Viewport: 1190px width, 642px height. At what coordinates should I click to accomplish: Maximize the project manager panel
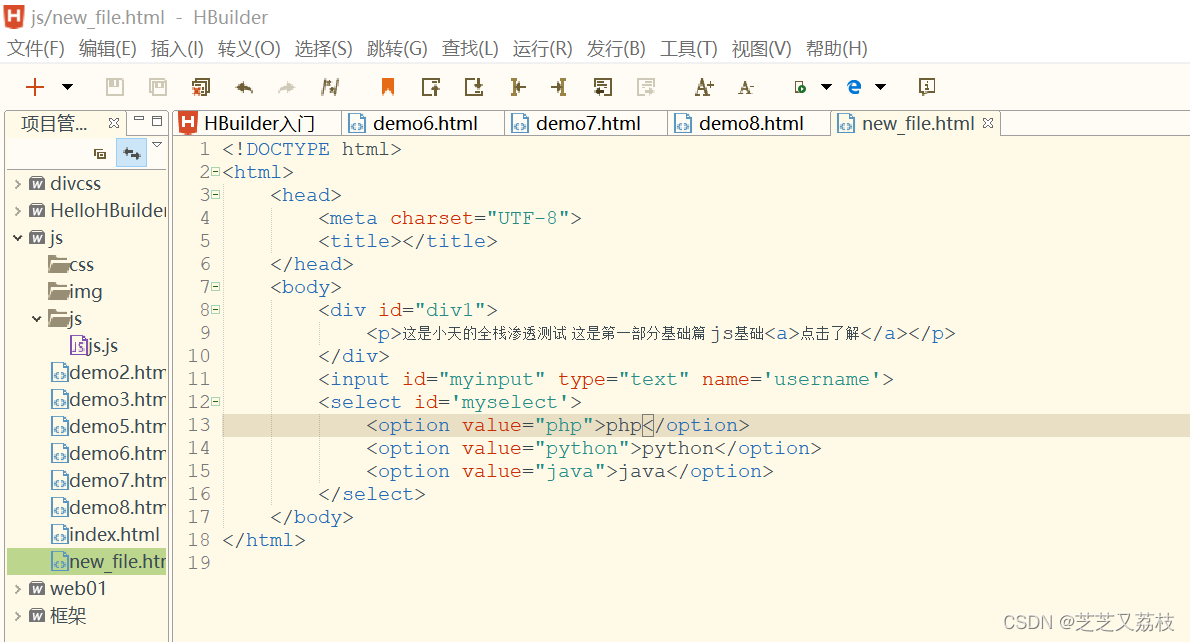[x=157, y=121]
